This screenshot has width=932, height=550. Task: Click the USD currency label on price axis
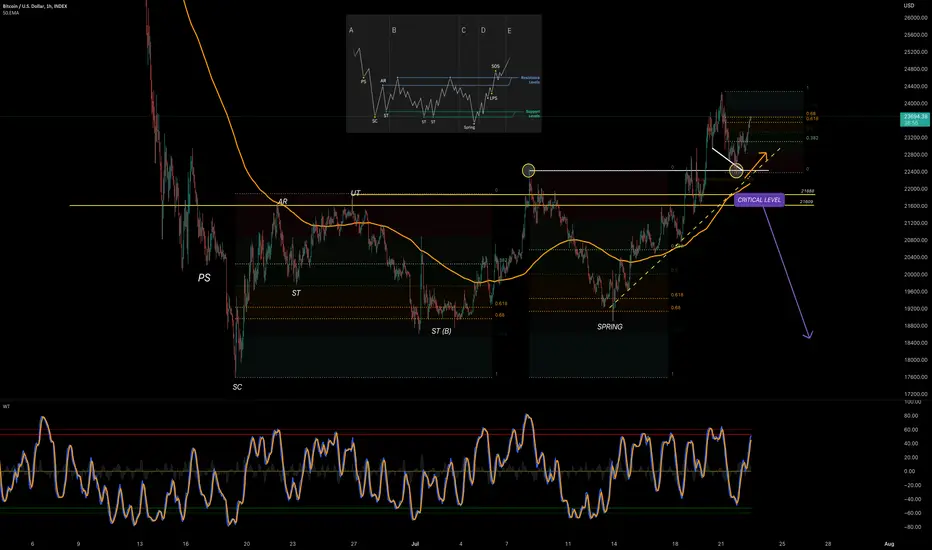(x=909, y=5)
